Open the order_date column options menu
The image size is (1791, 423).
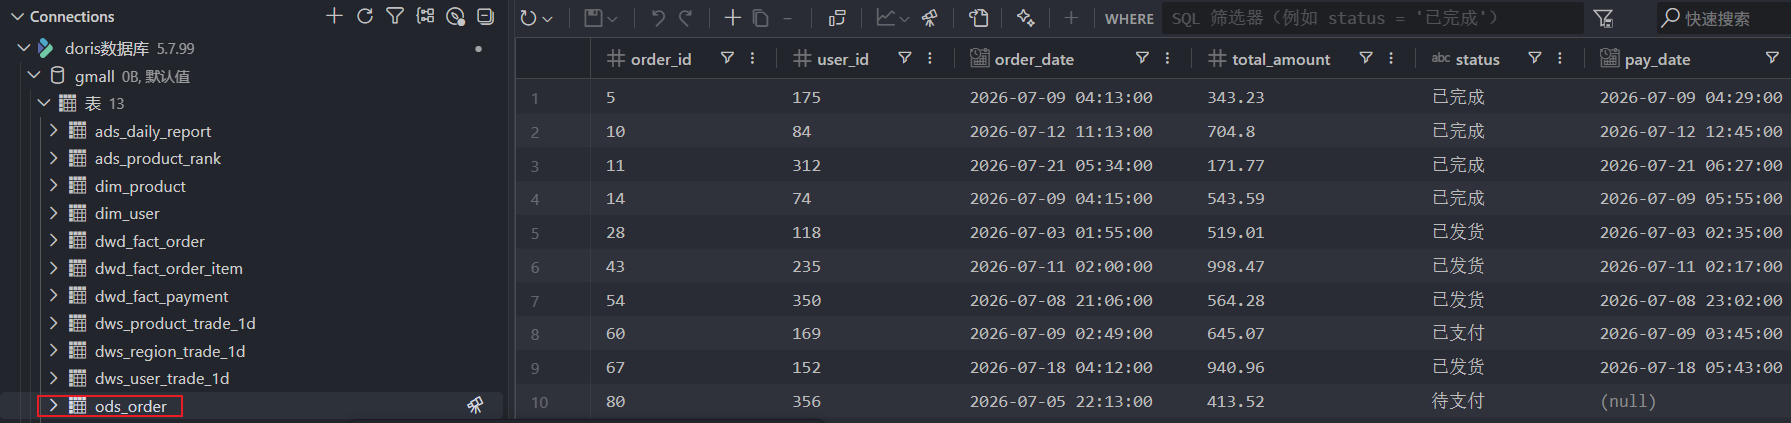coord(1167,58)
